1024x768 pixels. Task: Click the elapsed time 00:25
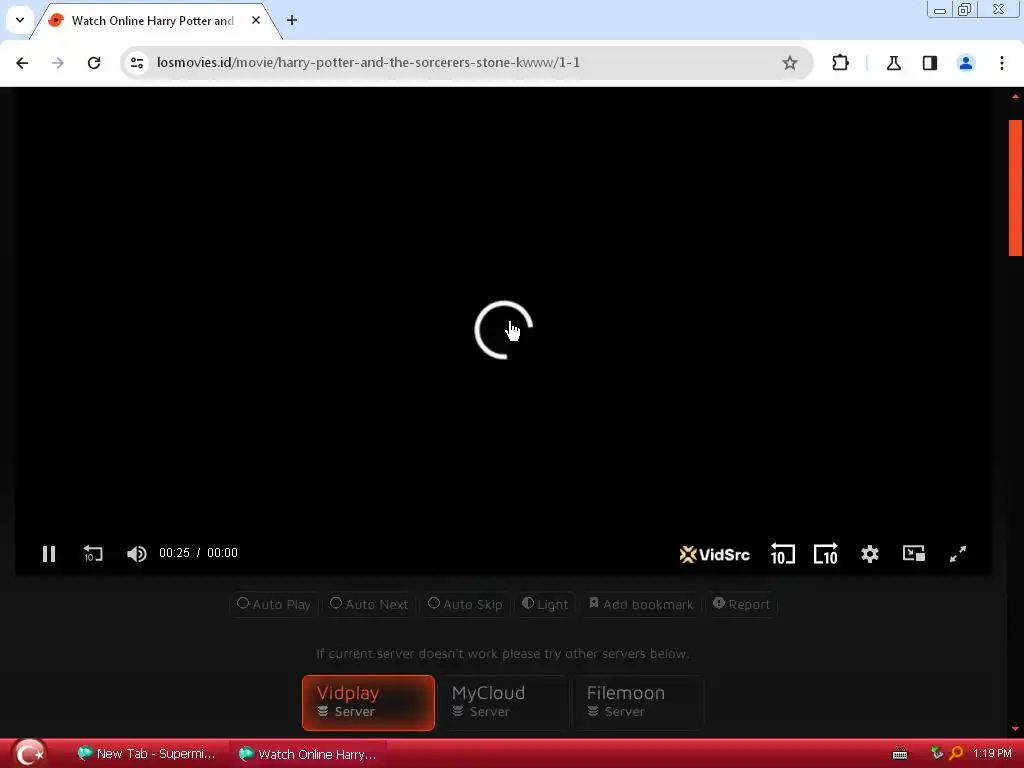pyautogui.click(x=174, y=553)
